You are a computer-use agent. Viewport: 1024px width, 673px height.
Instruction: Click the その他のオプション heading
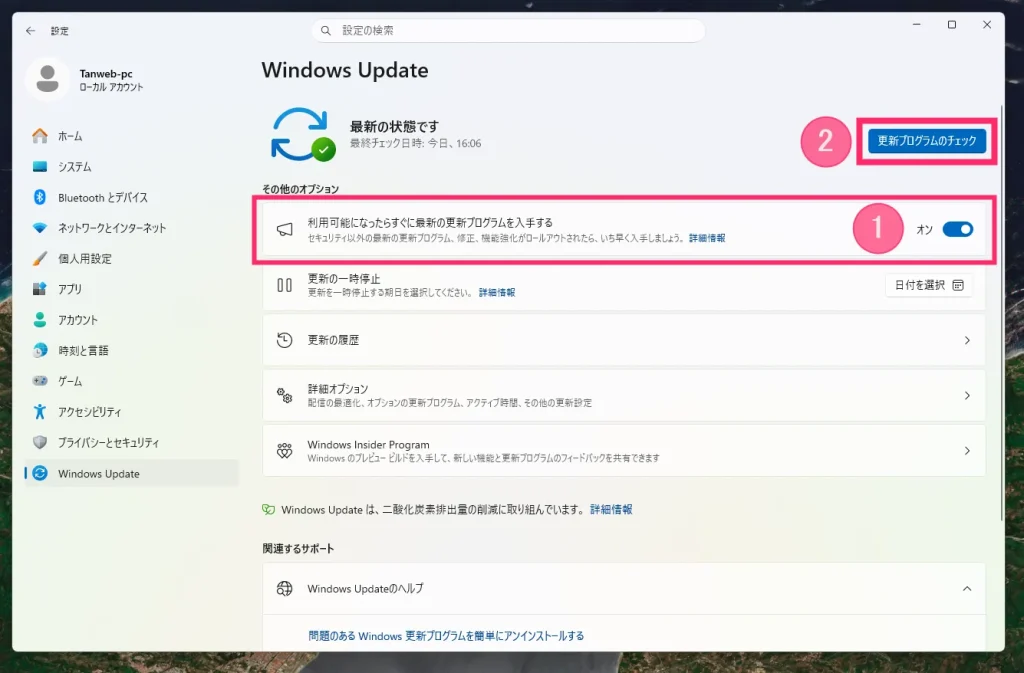coord(300,189)
